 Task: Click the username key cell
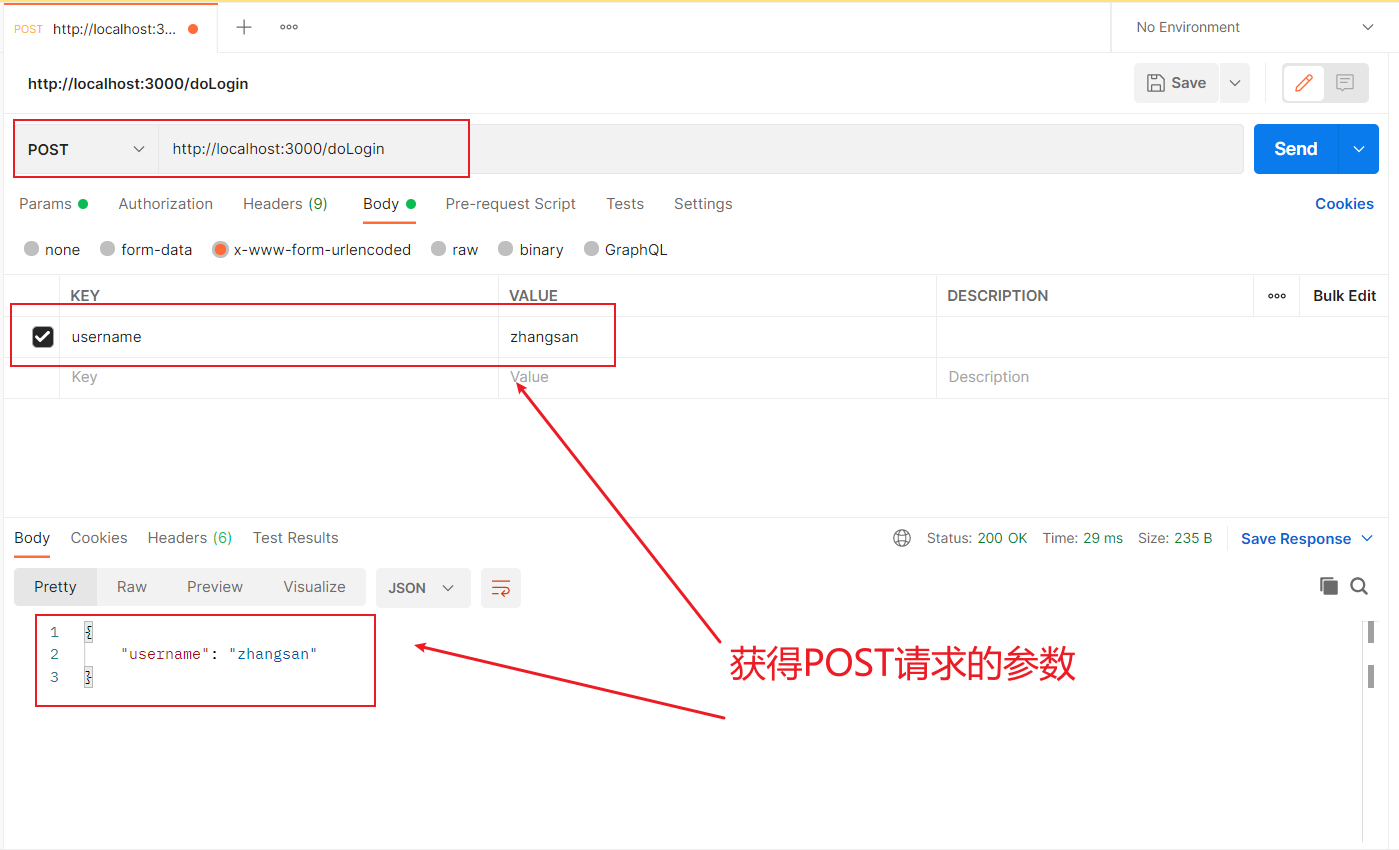pyautogui.click(x=279, y=337)
